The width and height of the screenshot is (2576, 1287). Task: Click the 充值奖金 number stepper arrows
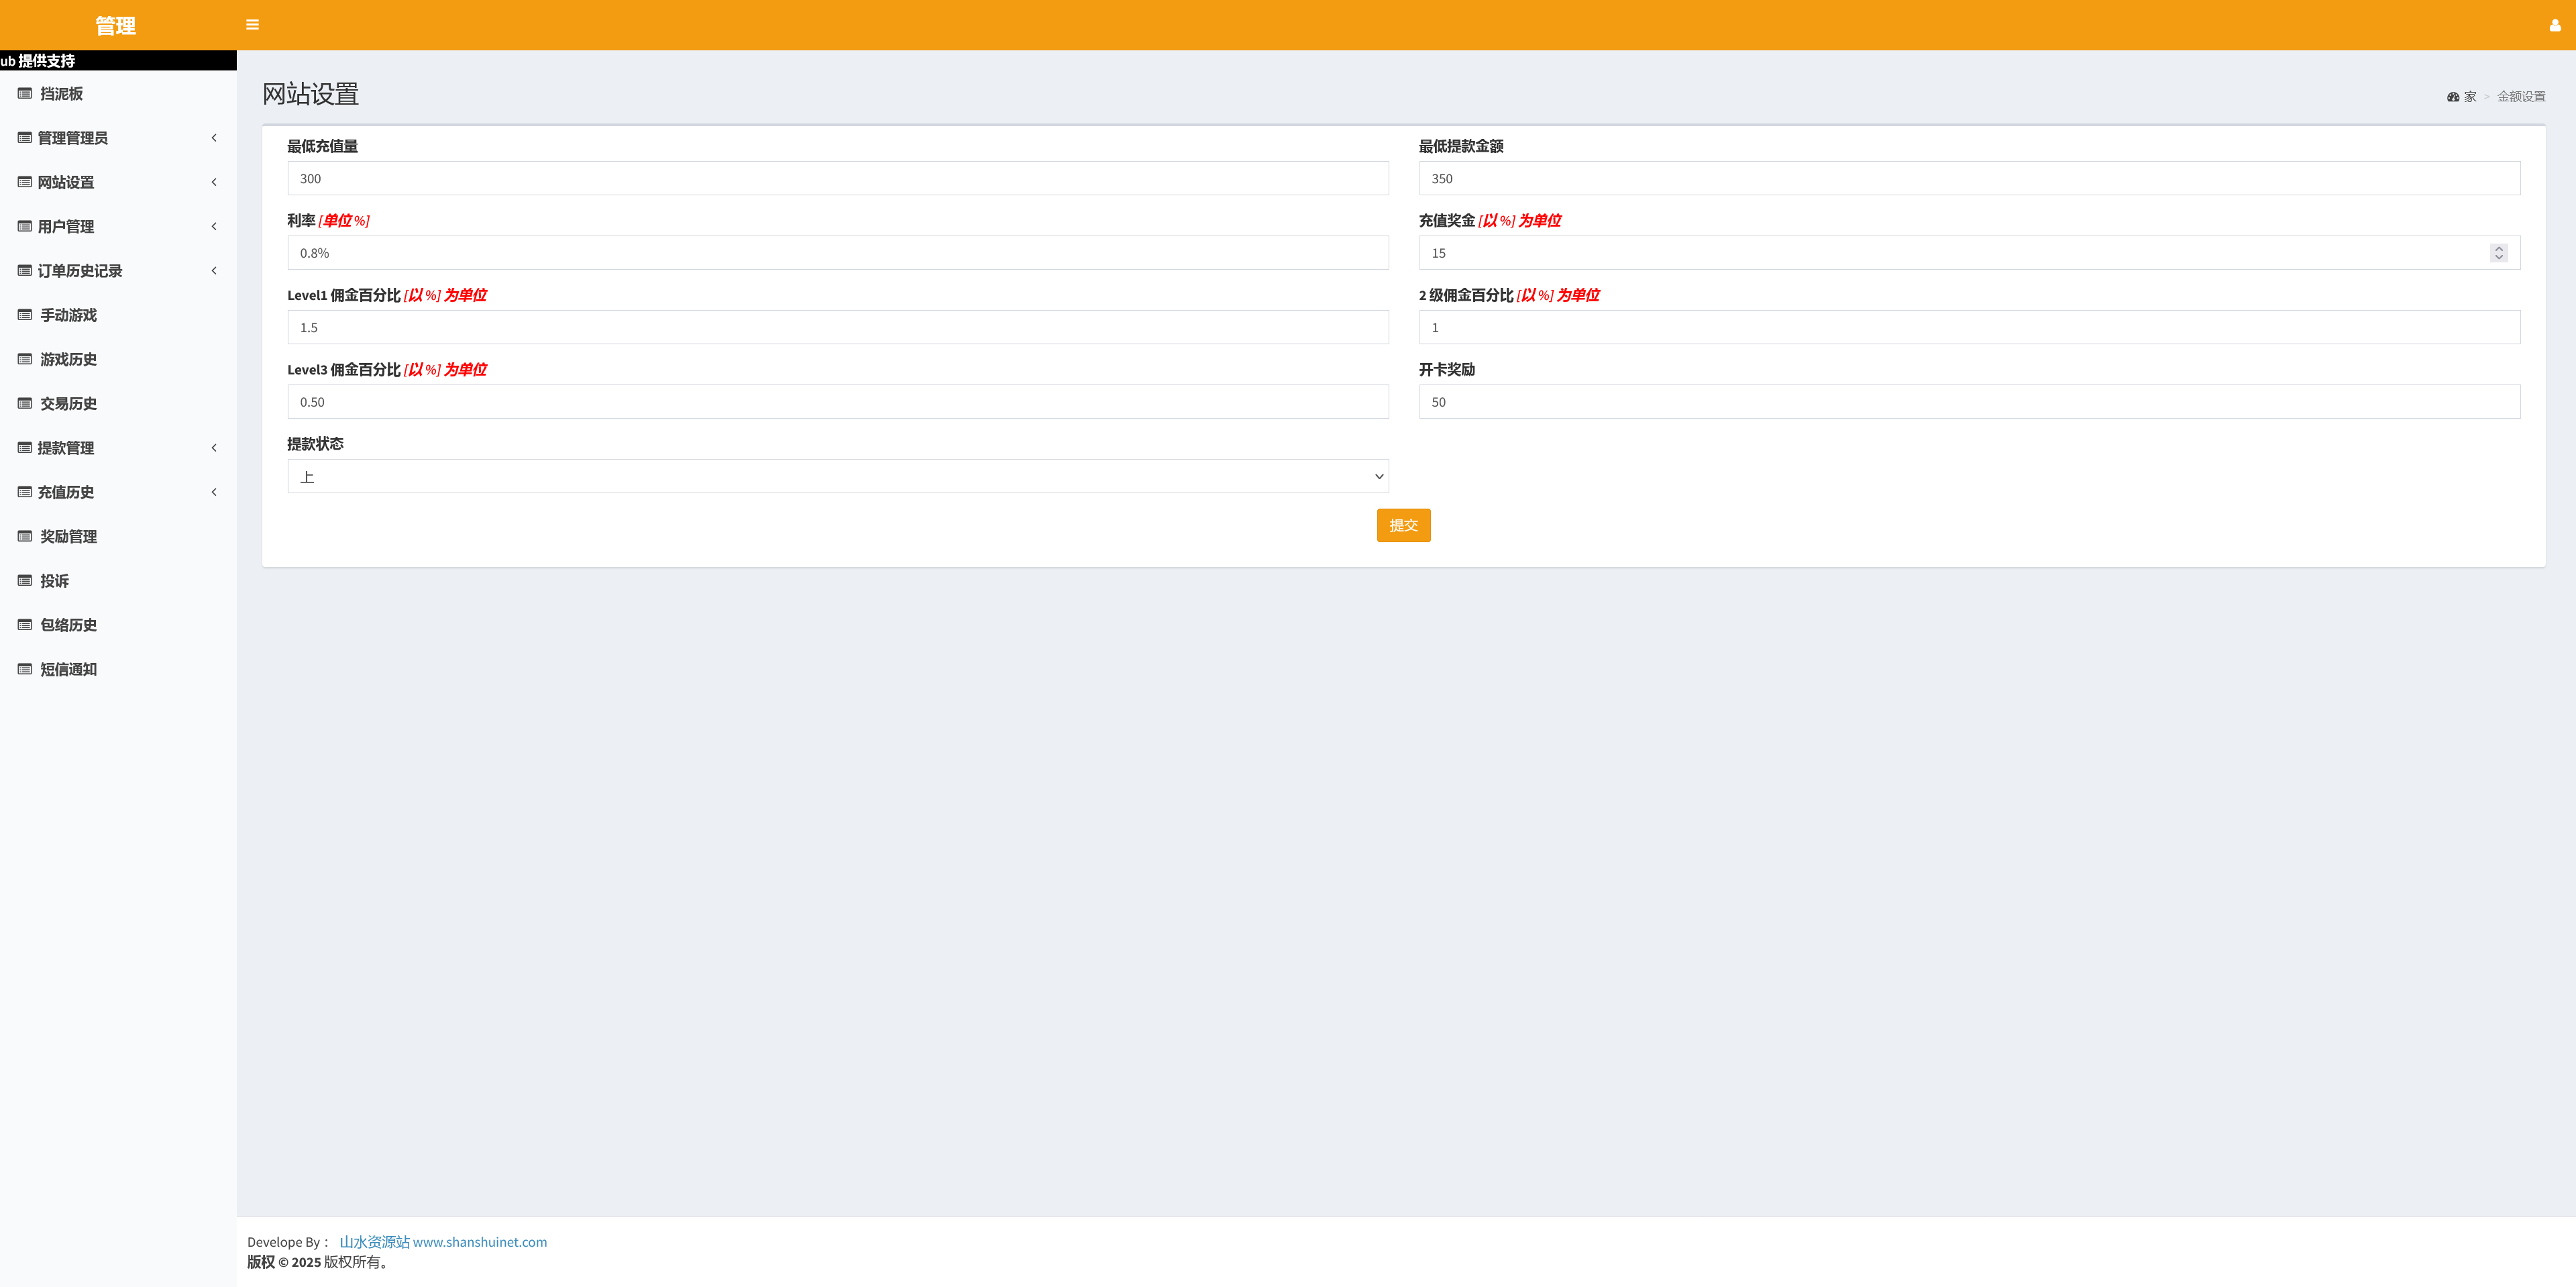coord(2498,253)
